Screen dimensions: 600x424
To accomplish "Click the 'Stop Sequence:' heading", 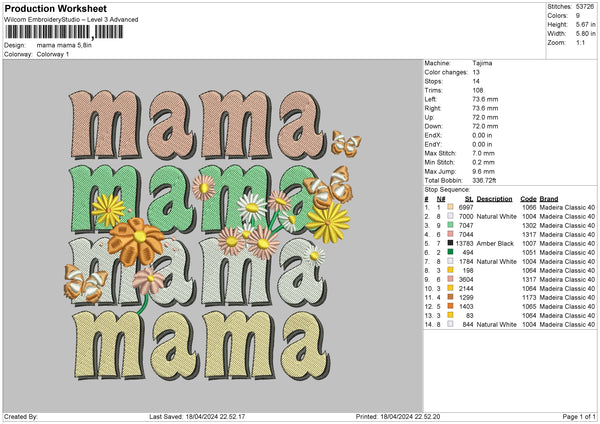I will (447, 190).
